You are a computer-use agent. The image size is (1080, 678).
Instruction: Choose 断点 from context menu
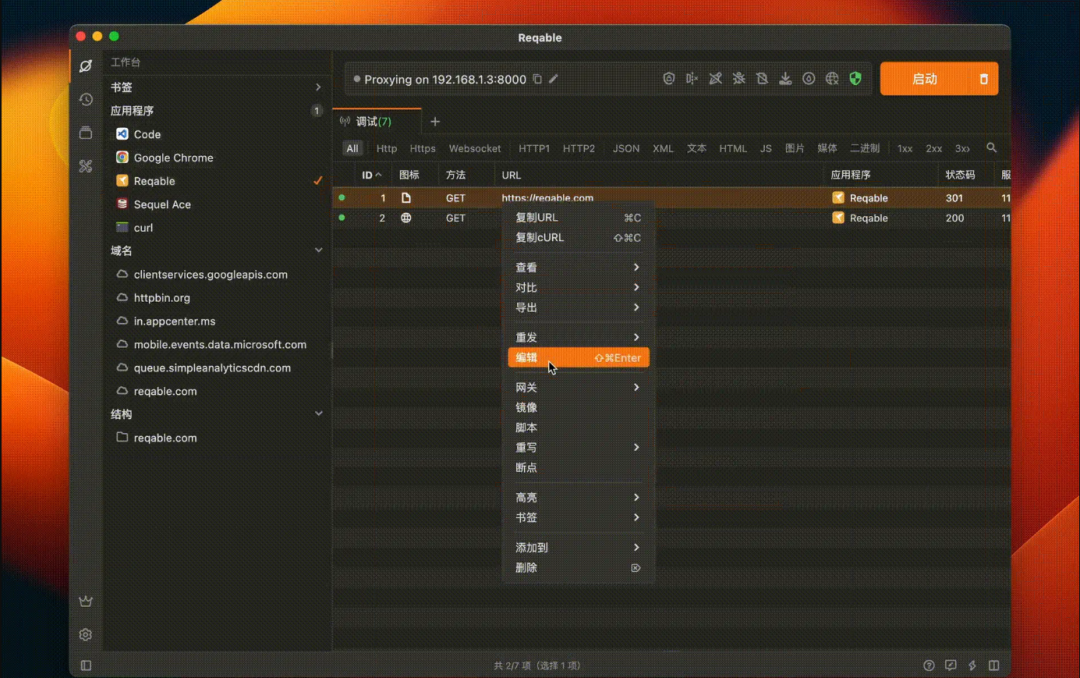pos(579,467)
